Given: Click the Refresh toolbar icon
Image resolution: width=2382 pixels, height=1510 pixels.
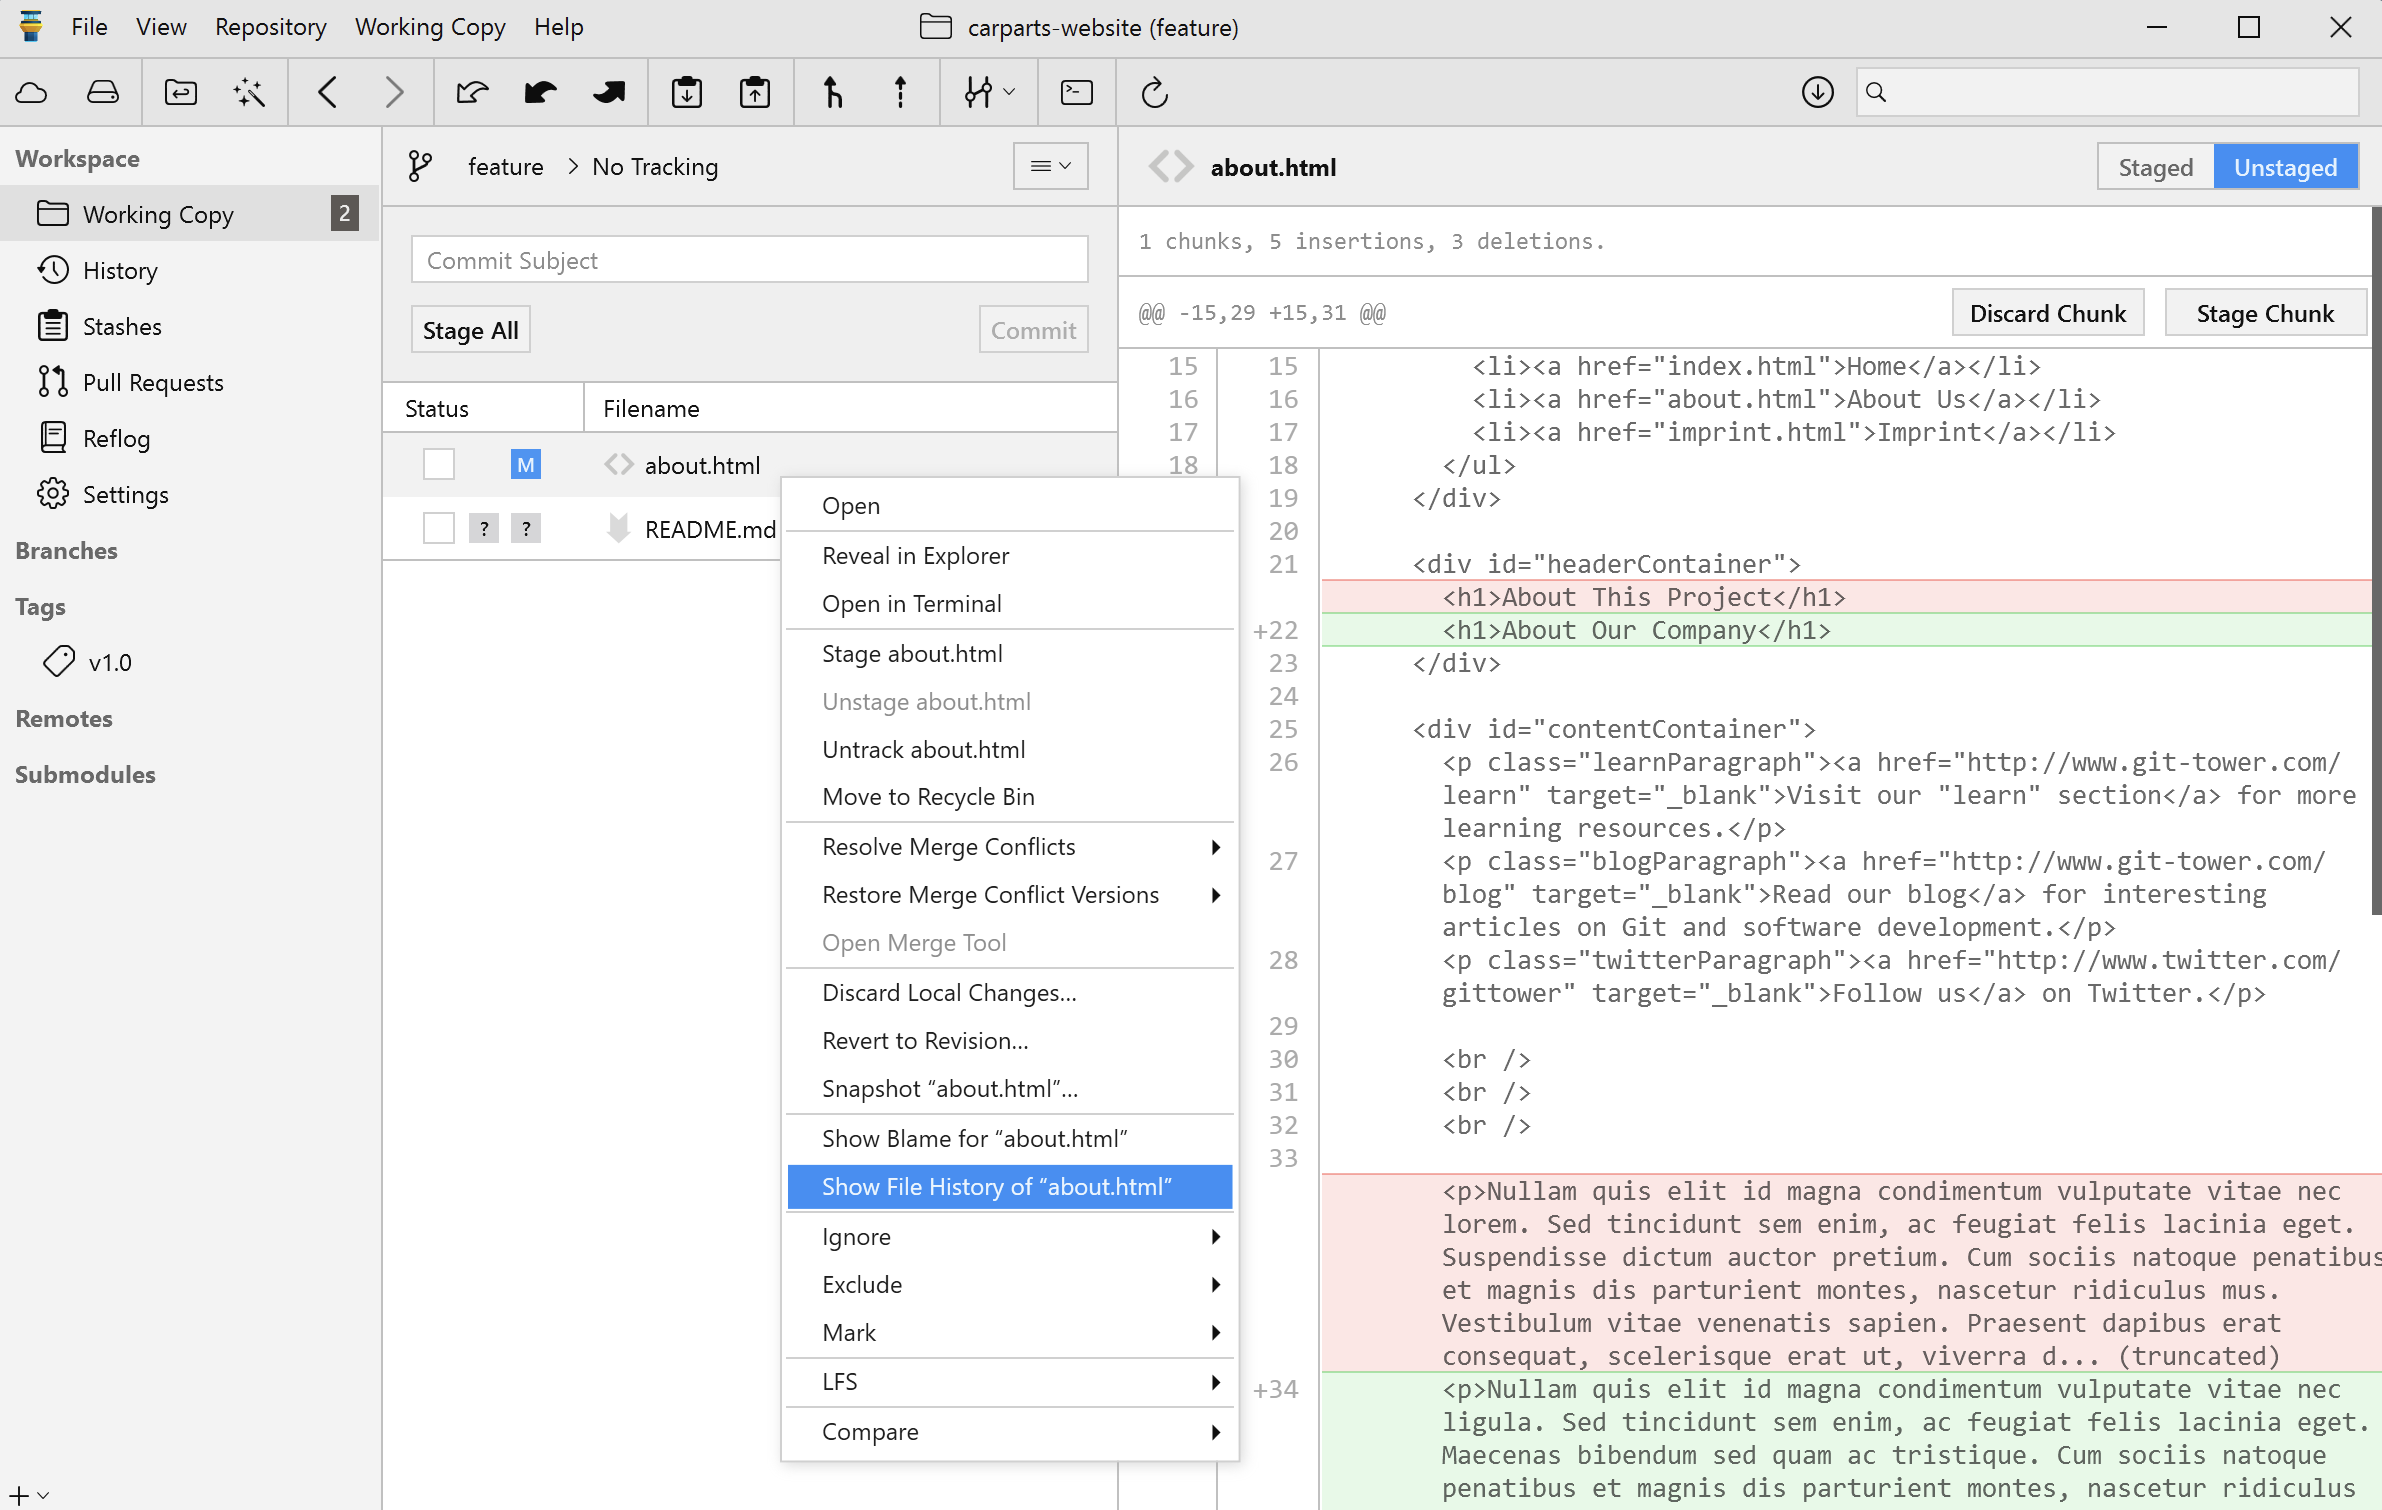Looking at the screenshot, I should [1154, 93].
